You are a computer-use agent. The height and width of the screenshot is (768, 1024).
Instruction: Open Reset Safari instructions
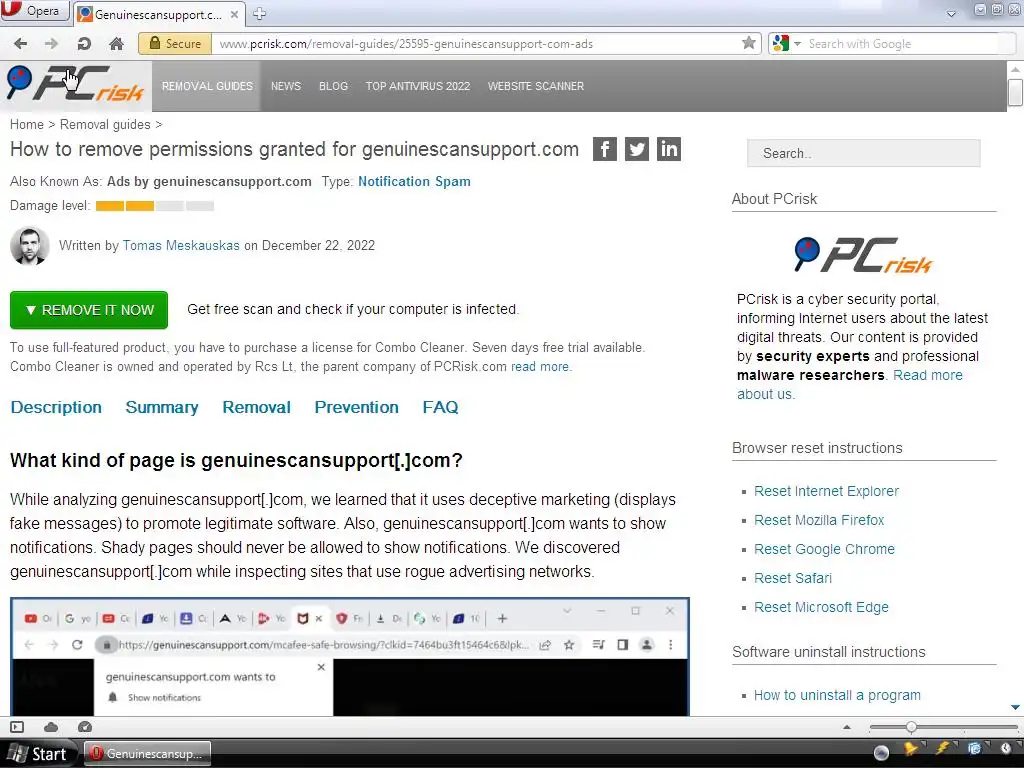click(793, 578)
